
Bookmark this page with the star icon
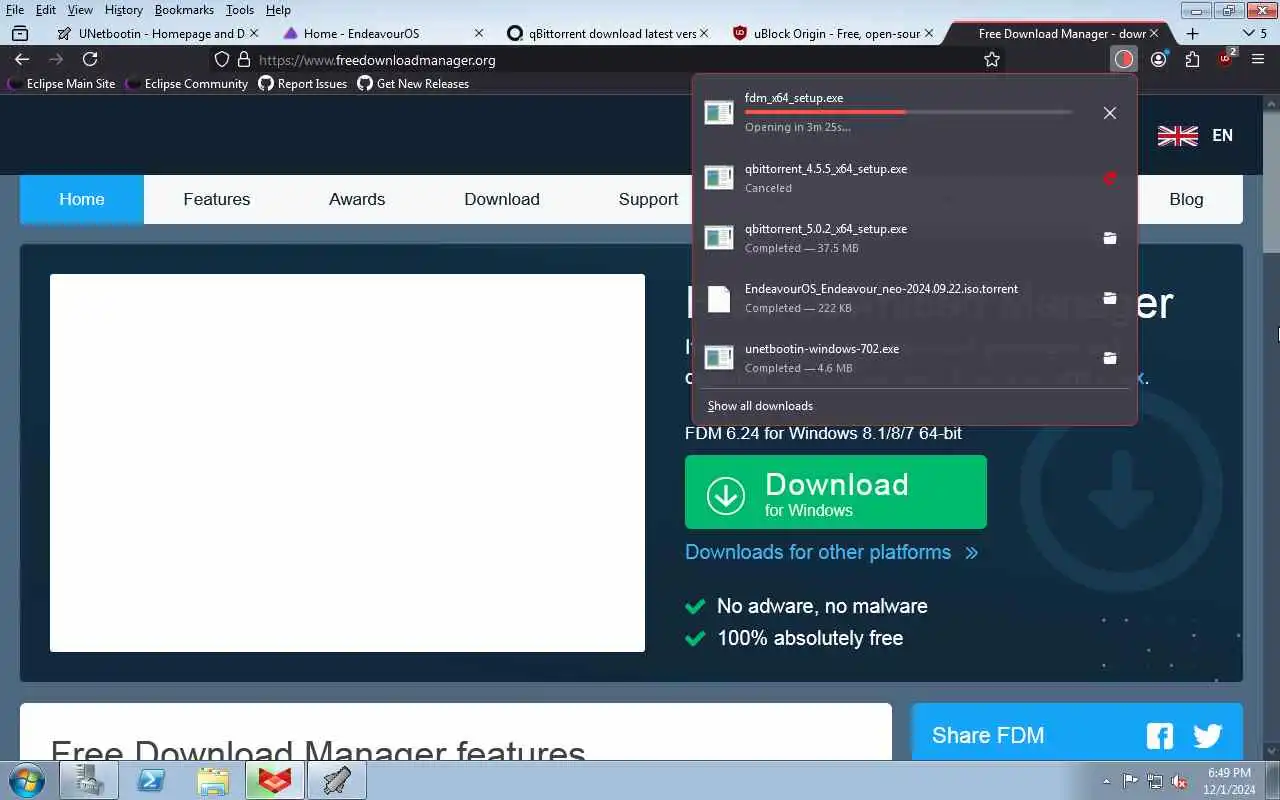click(992, 60)
